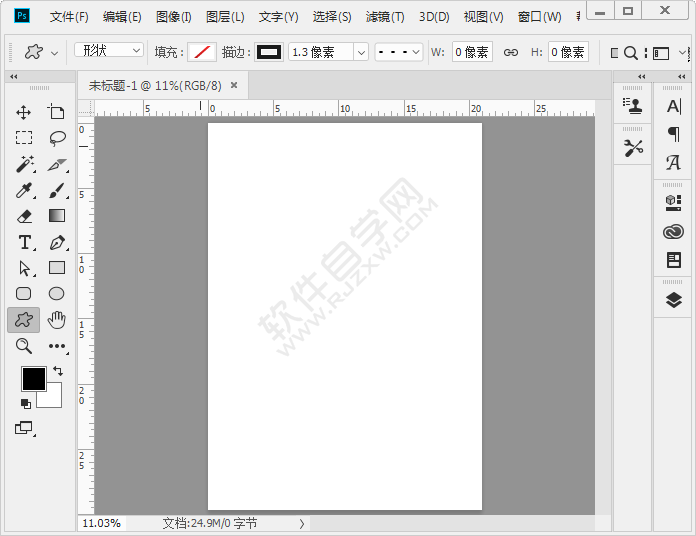Activate the Hand tool
696x536 pixels.
[x=57, y=320]
